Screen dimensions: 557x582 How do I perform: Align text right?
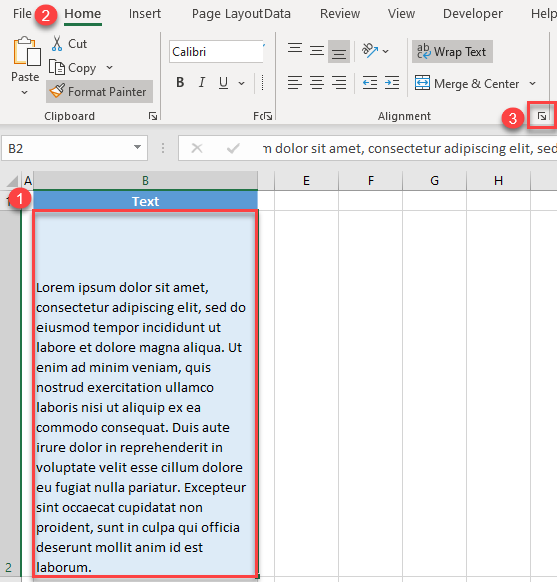[x=339, y=82]
